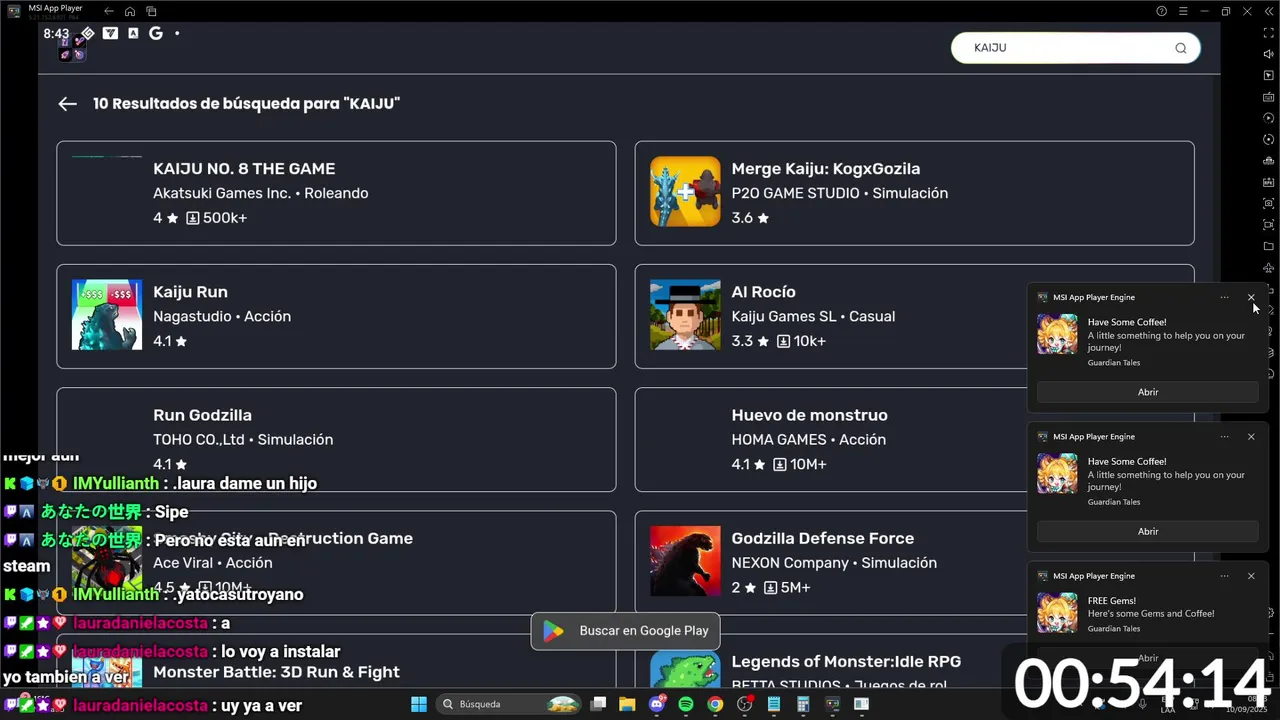Open OBS Studio from the taskbar
Screen dimensions: 1280x720
coord(745,704)
